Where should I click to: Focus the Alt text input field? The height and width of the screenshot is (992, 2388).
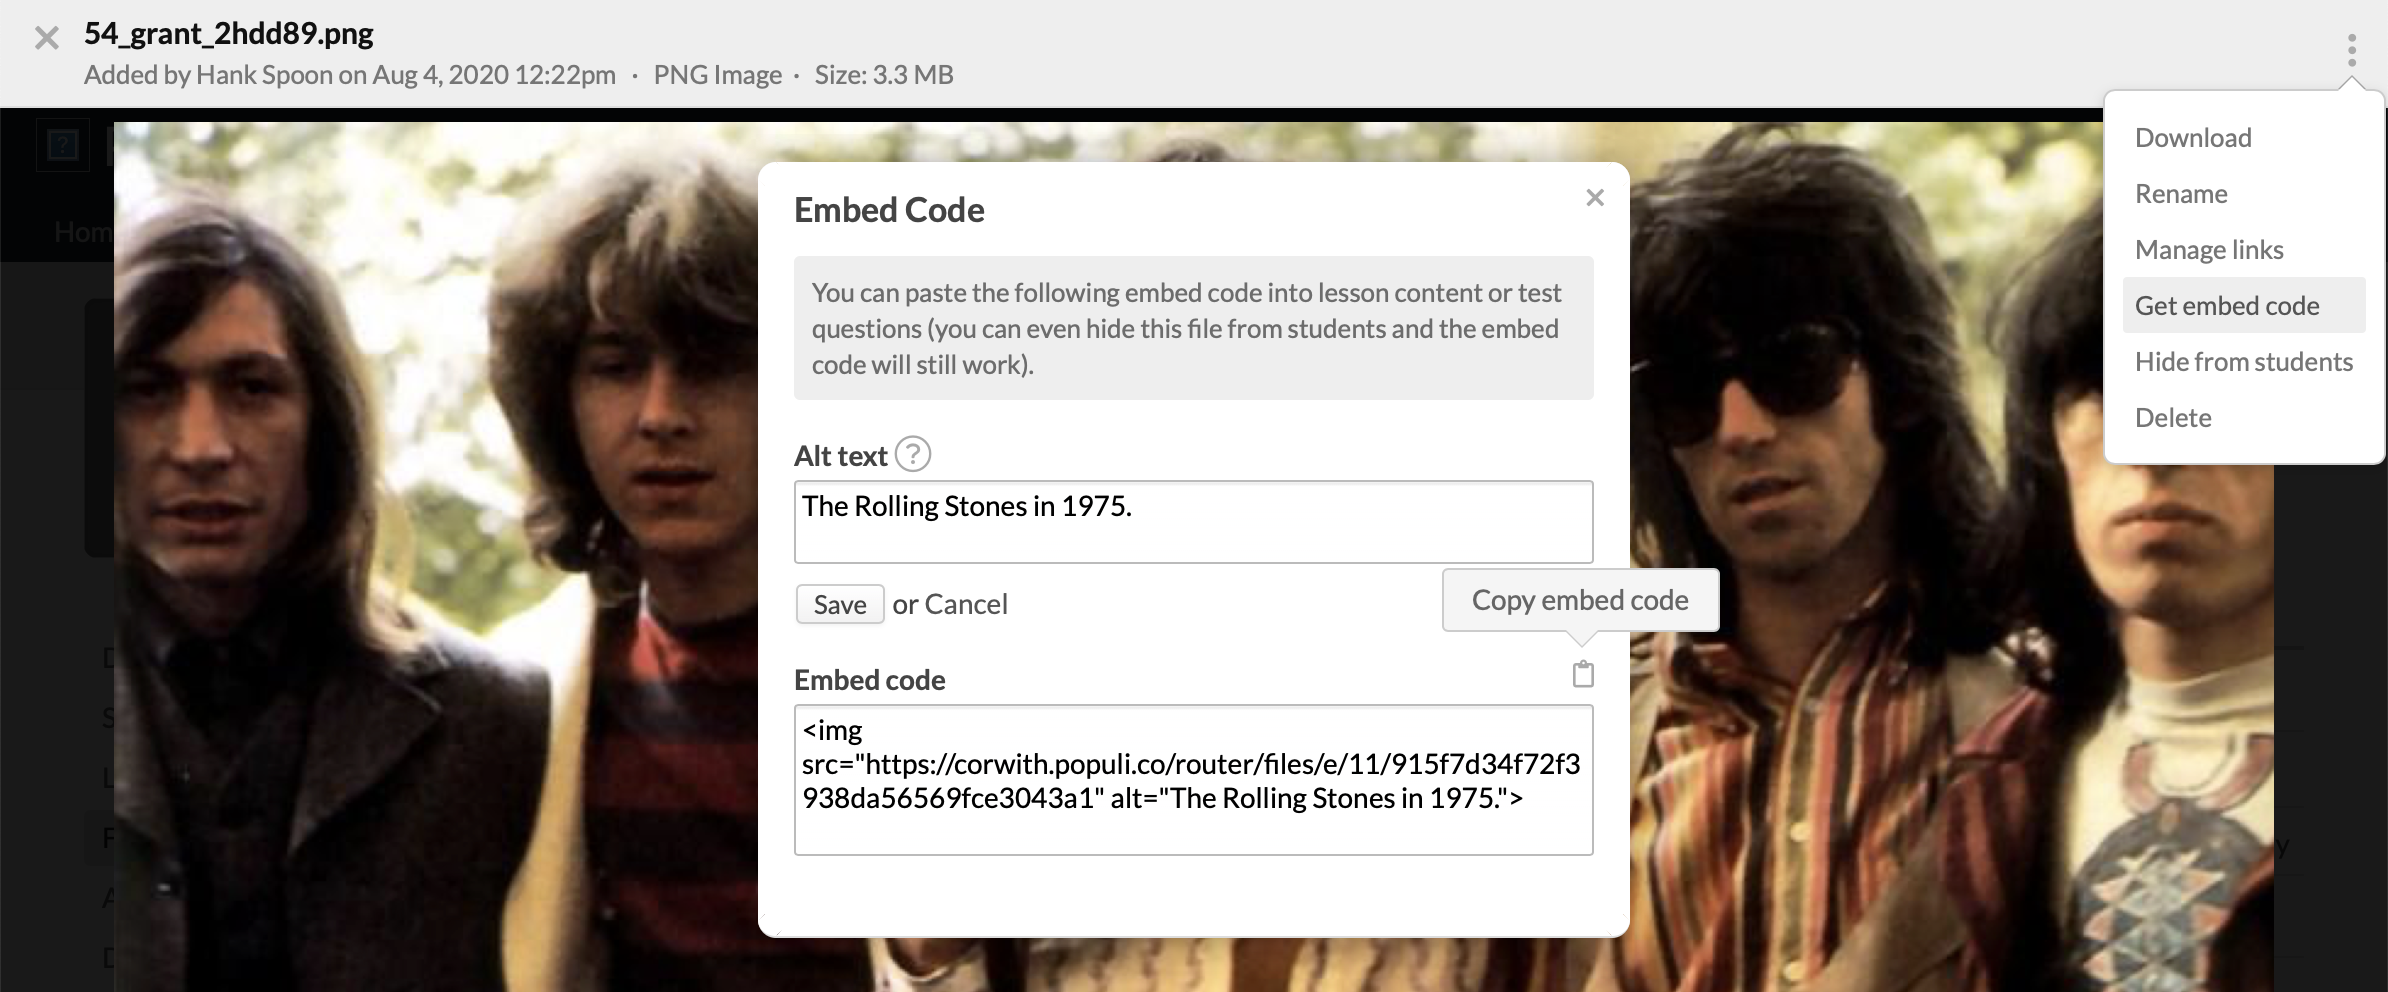coord(1193,522)
